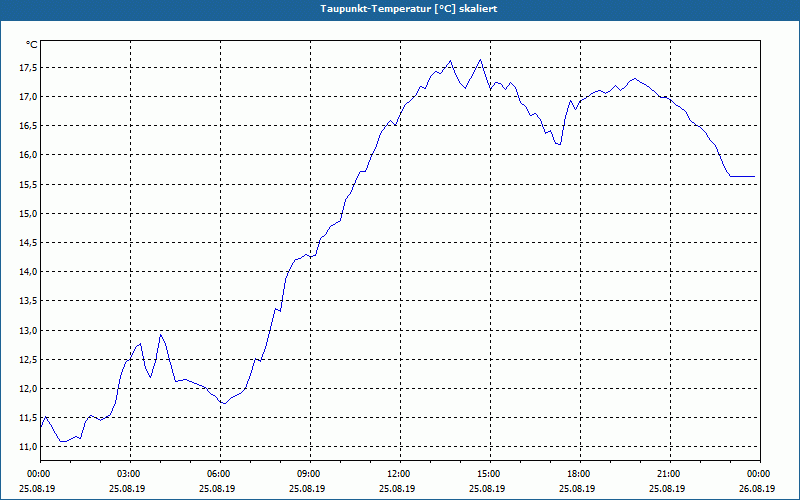Click the 26.08.19 date label

757,488
